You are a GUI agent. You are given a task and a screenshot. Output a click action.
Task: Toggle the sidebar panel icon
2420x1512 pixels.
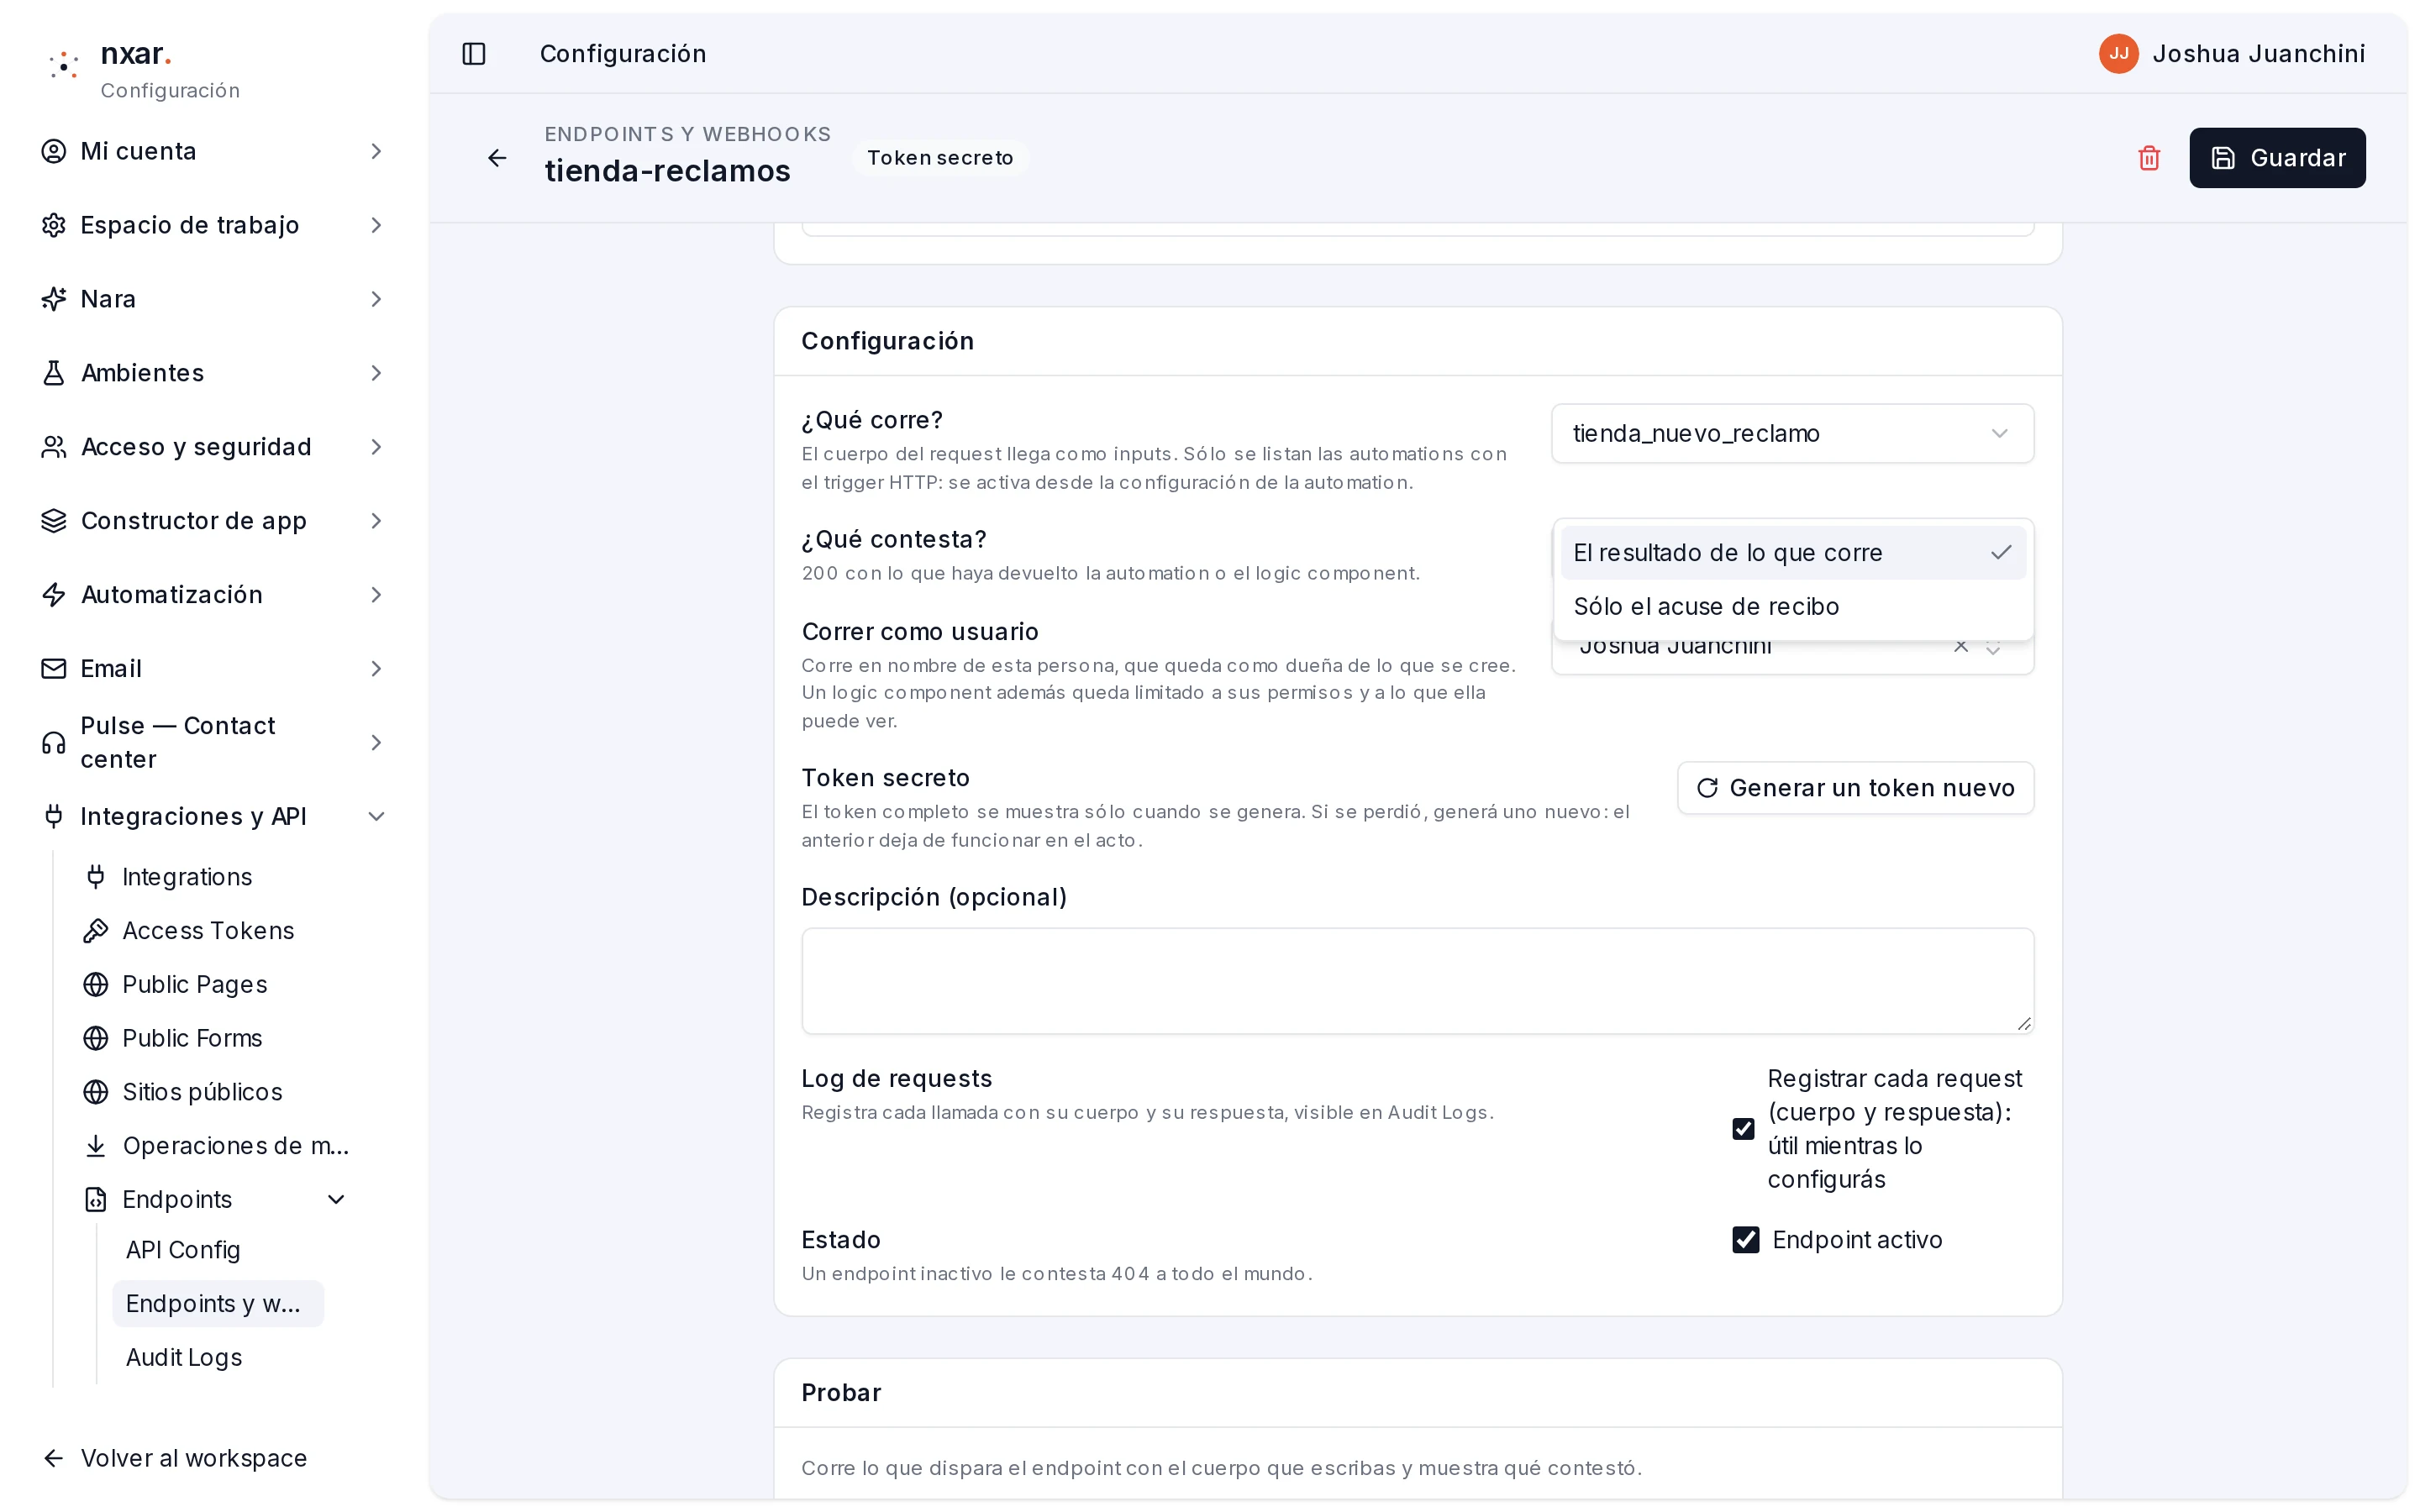pyautogui.click(x=474, y=54)
